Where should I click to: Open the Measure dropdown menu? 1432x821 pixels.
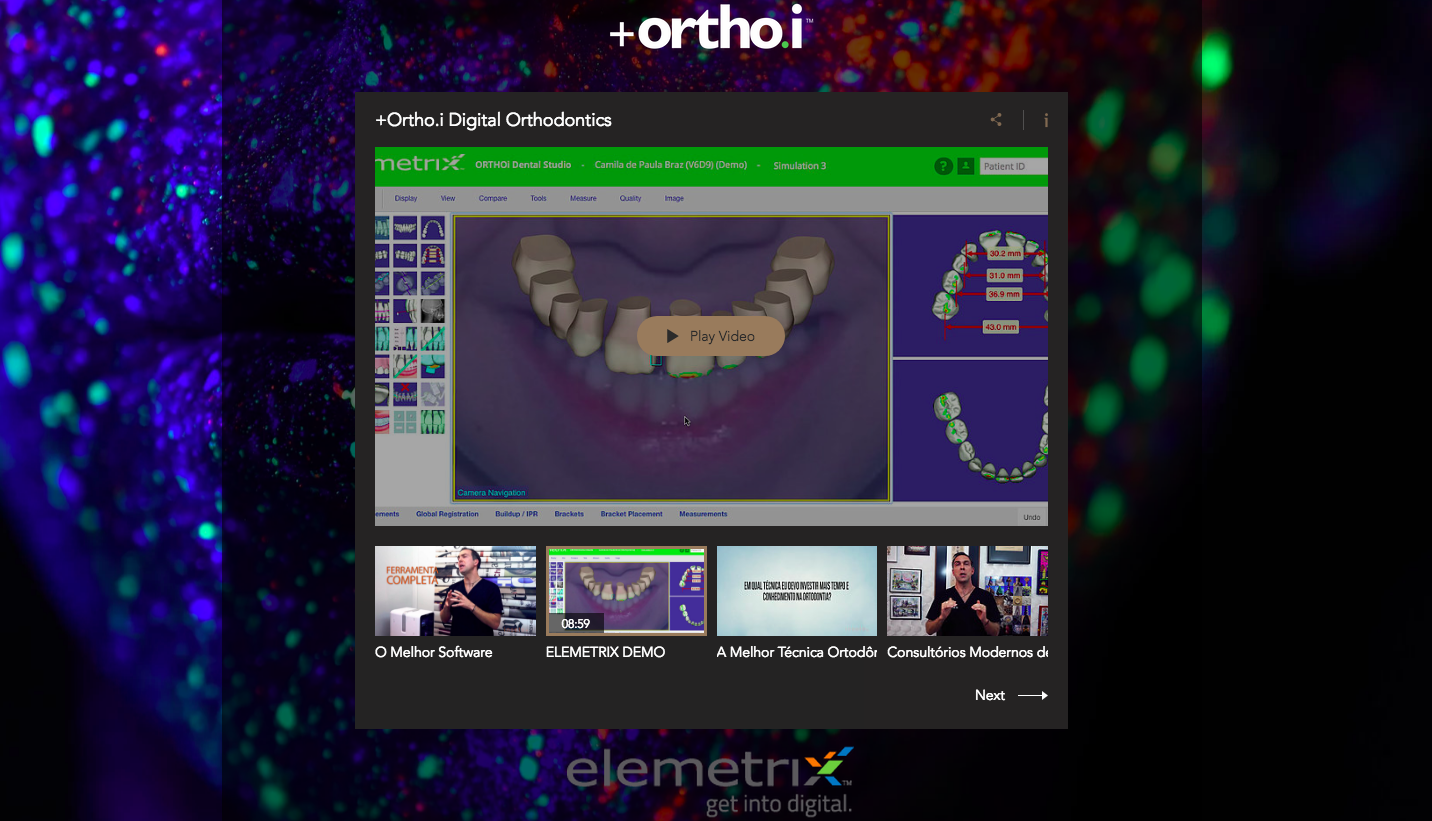pyautogui.click(x=583, y=198)
